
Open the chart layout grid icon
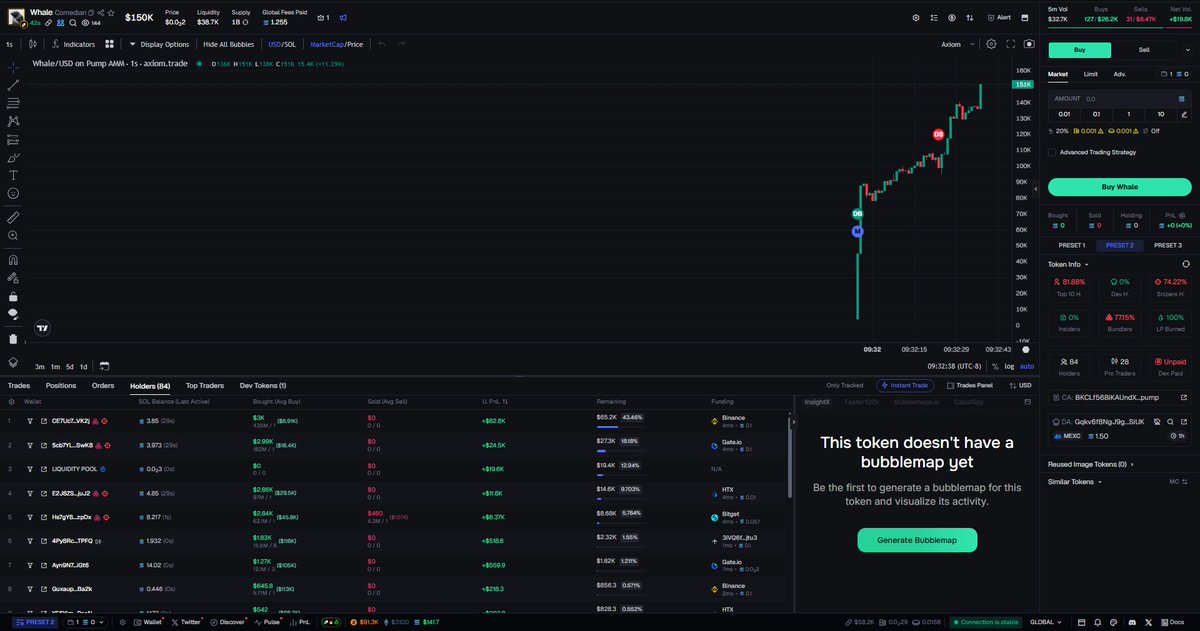[109, 44]
